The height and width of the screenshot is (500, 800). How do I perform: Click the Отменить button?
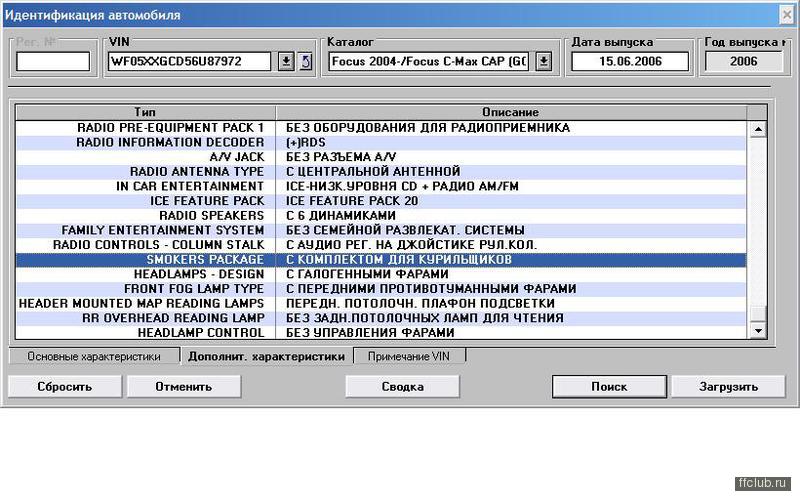(184, 387)
